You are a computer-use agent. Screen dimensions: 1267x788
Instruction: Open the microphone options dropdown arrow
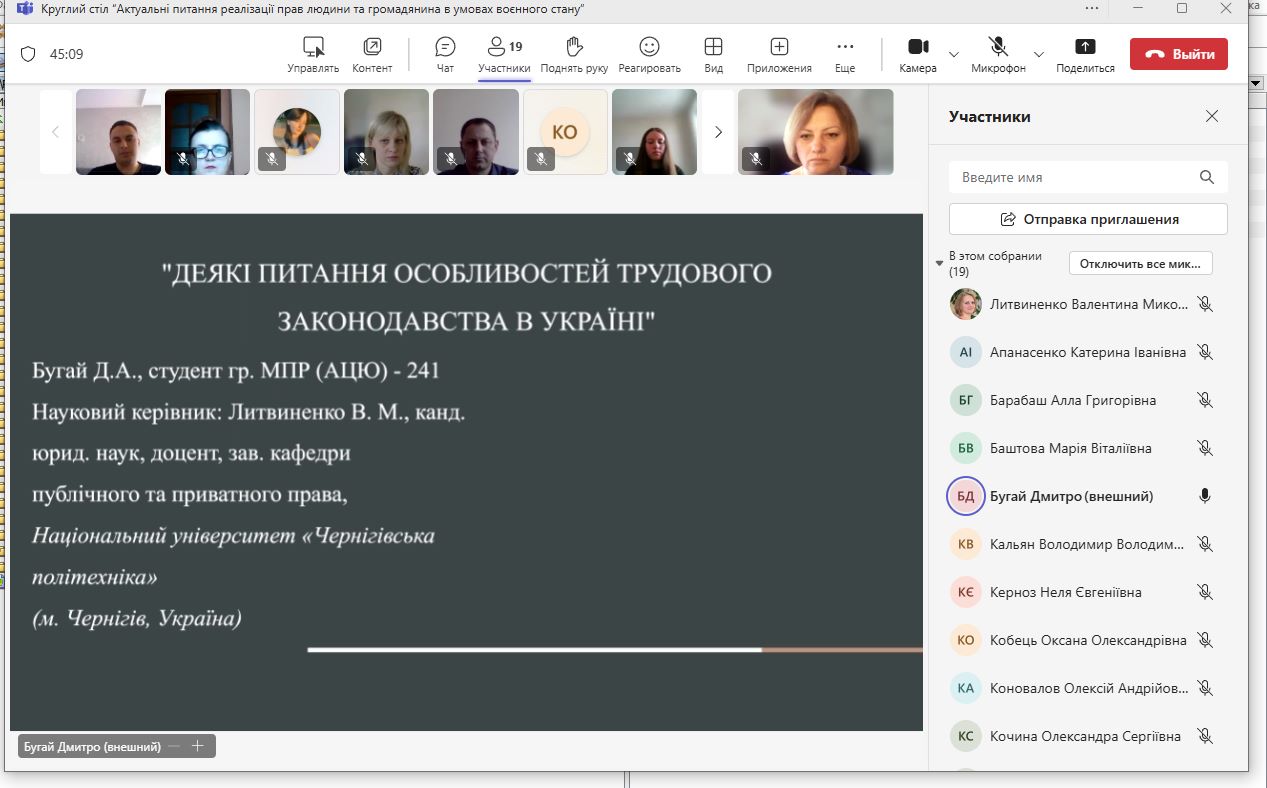click(1038, 54)
